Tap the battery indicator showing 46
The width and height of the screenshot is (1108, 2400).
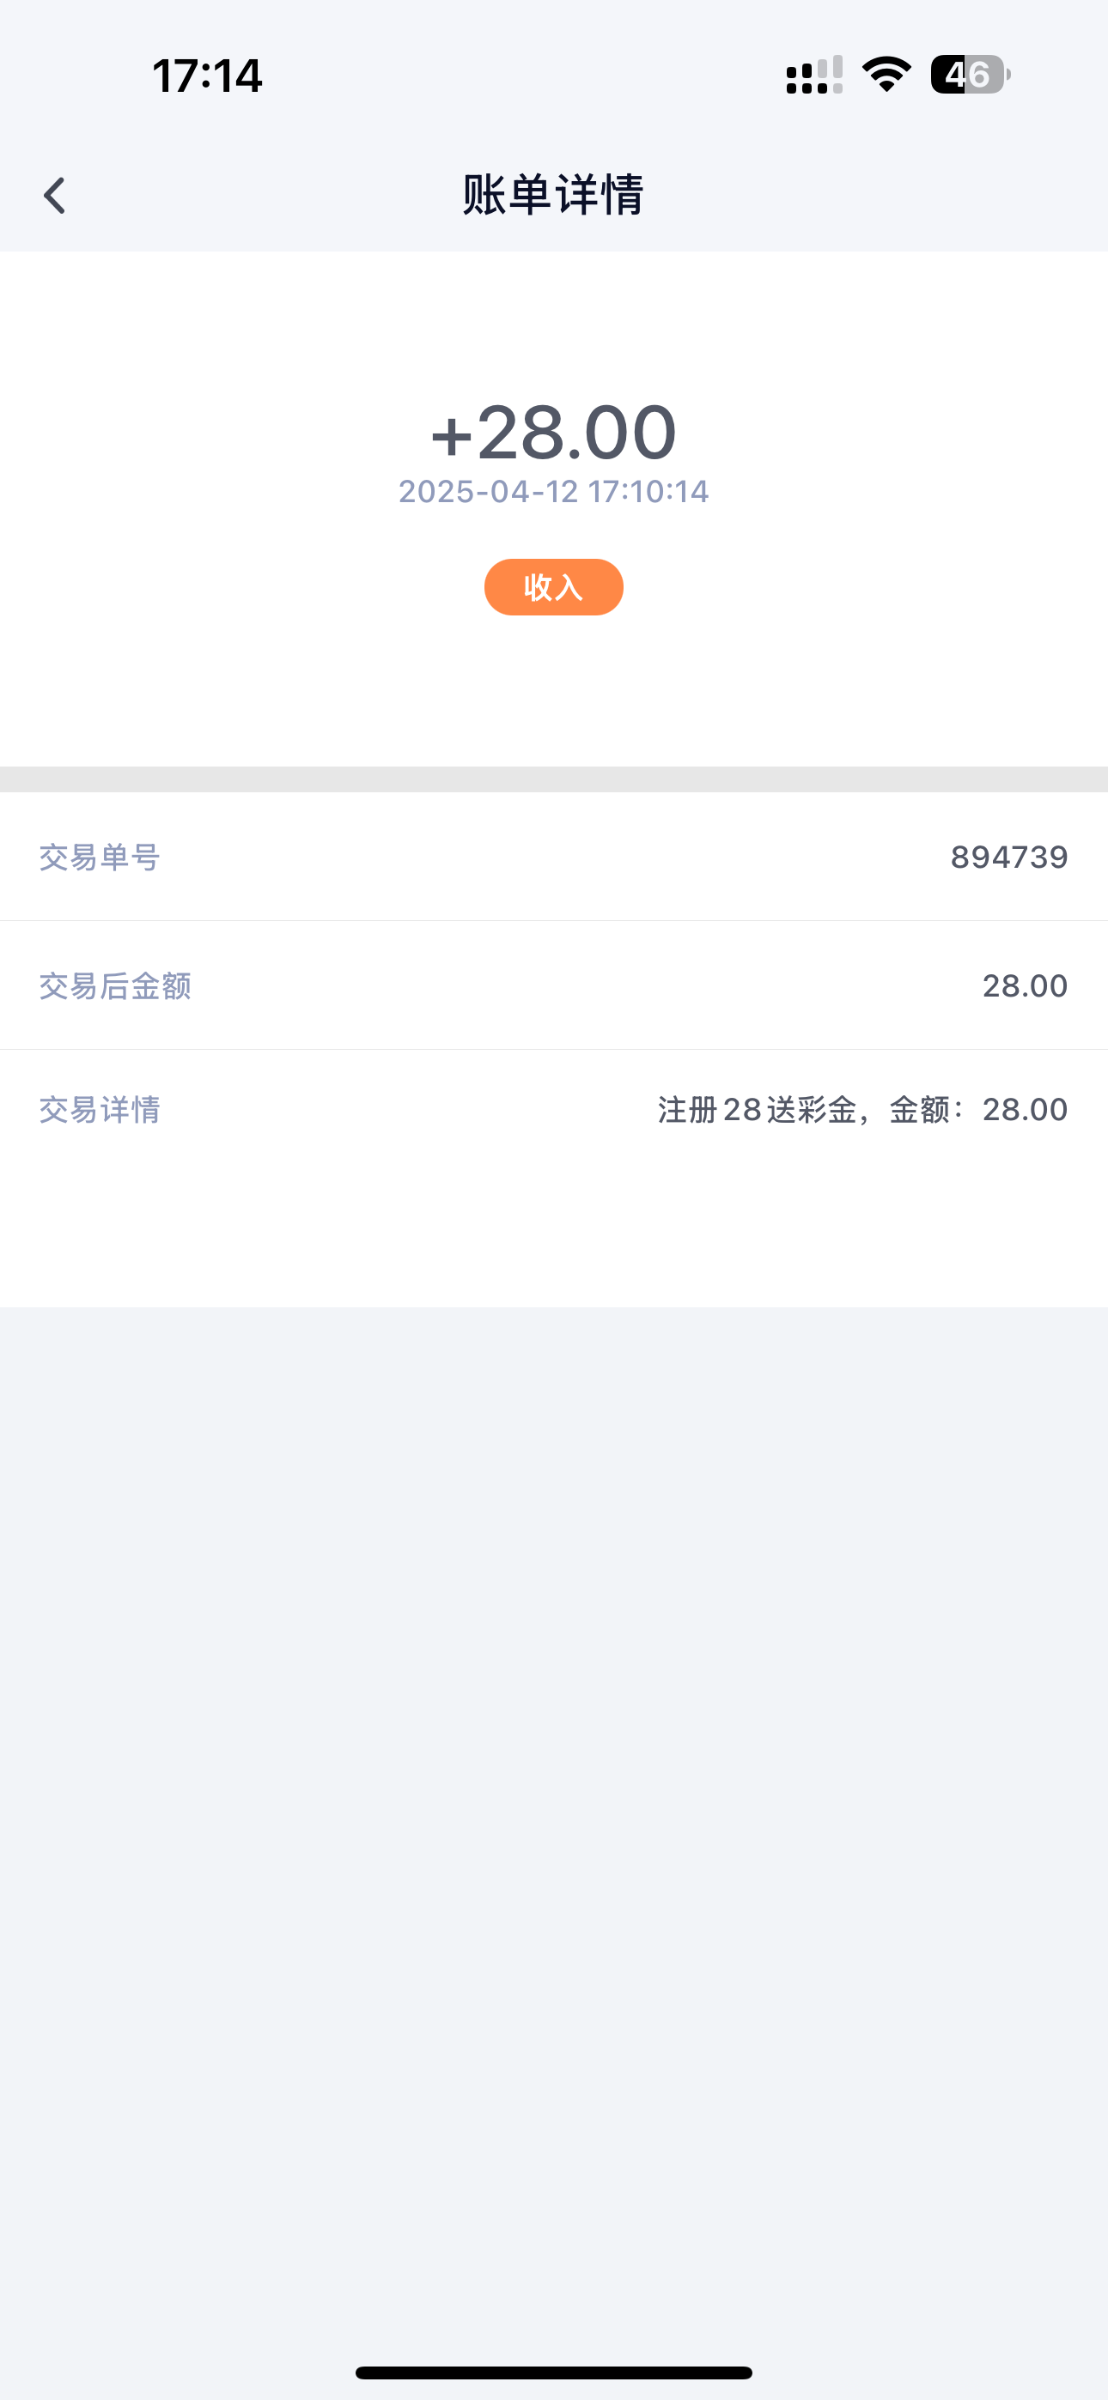coord(969,74)
